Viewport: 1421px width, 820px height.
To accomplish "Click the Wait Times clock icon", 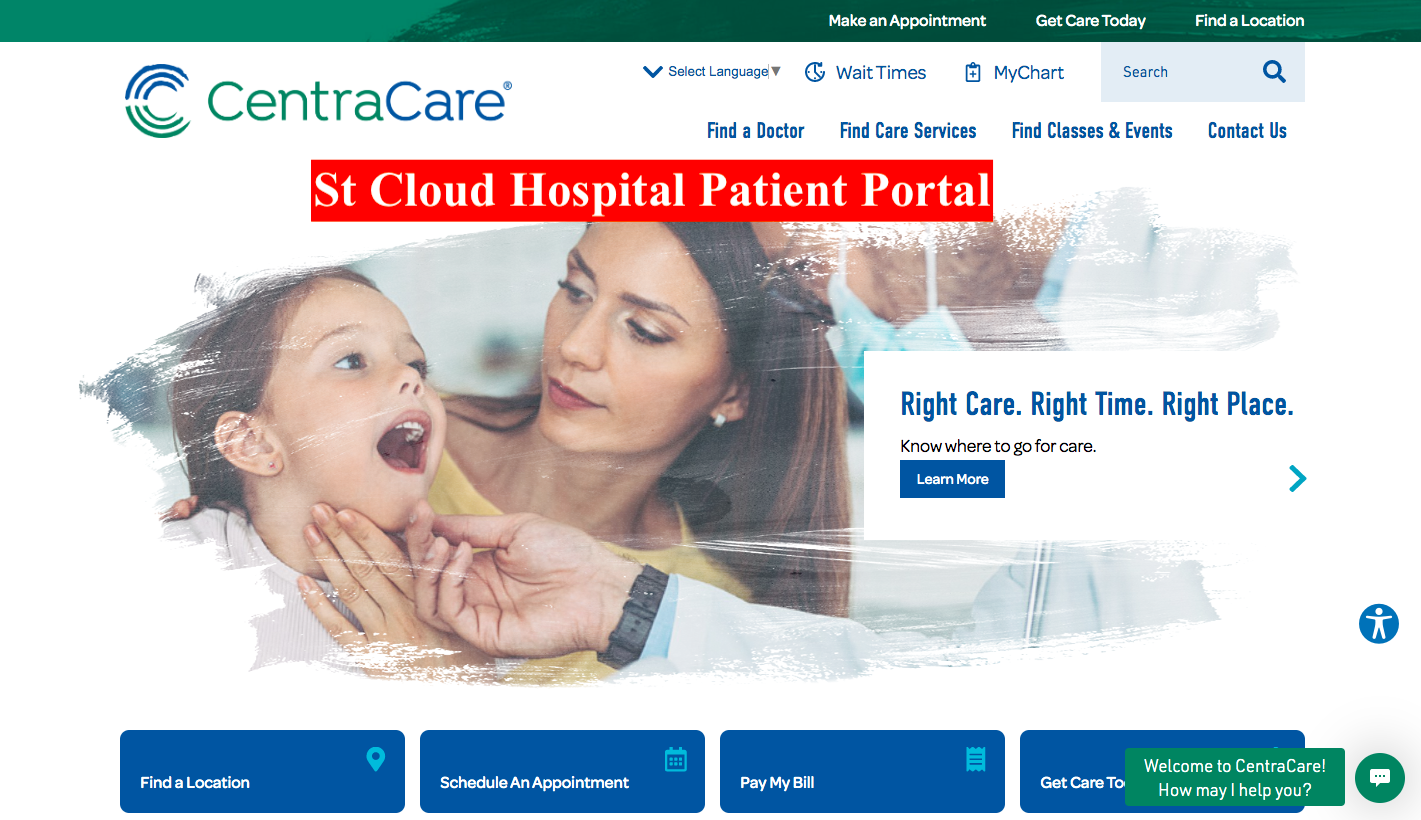I will pyautogui.click(x=815, y=72).
